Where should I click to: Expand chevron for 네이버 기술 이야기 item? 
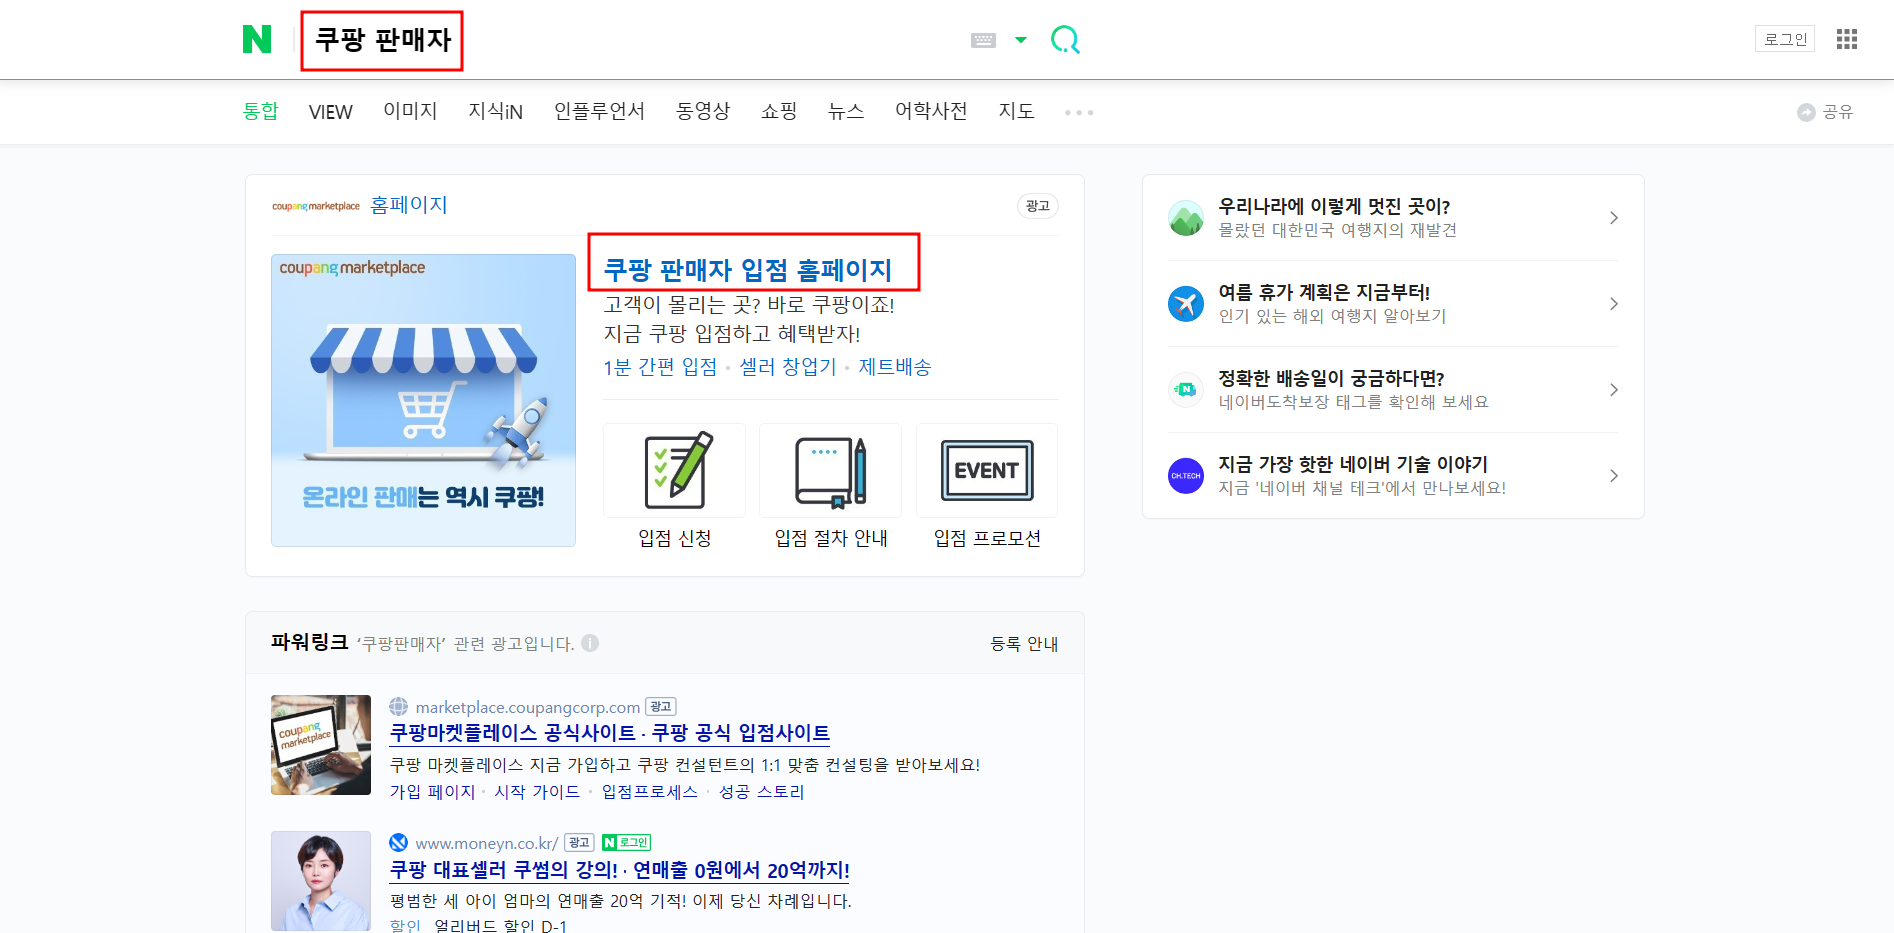point(1613,476)
